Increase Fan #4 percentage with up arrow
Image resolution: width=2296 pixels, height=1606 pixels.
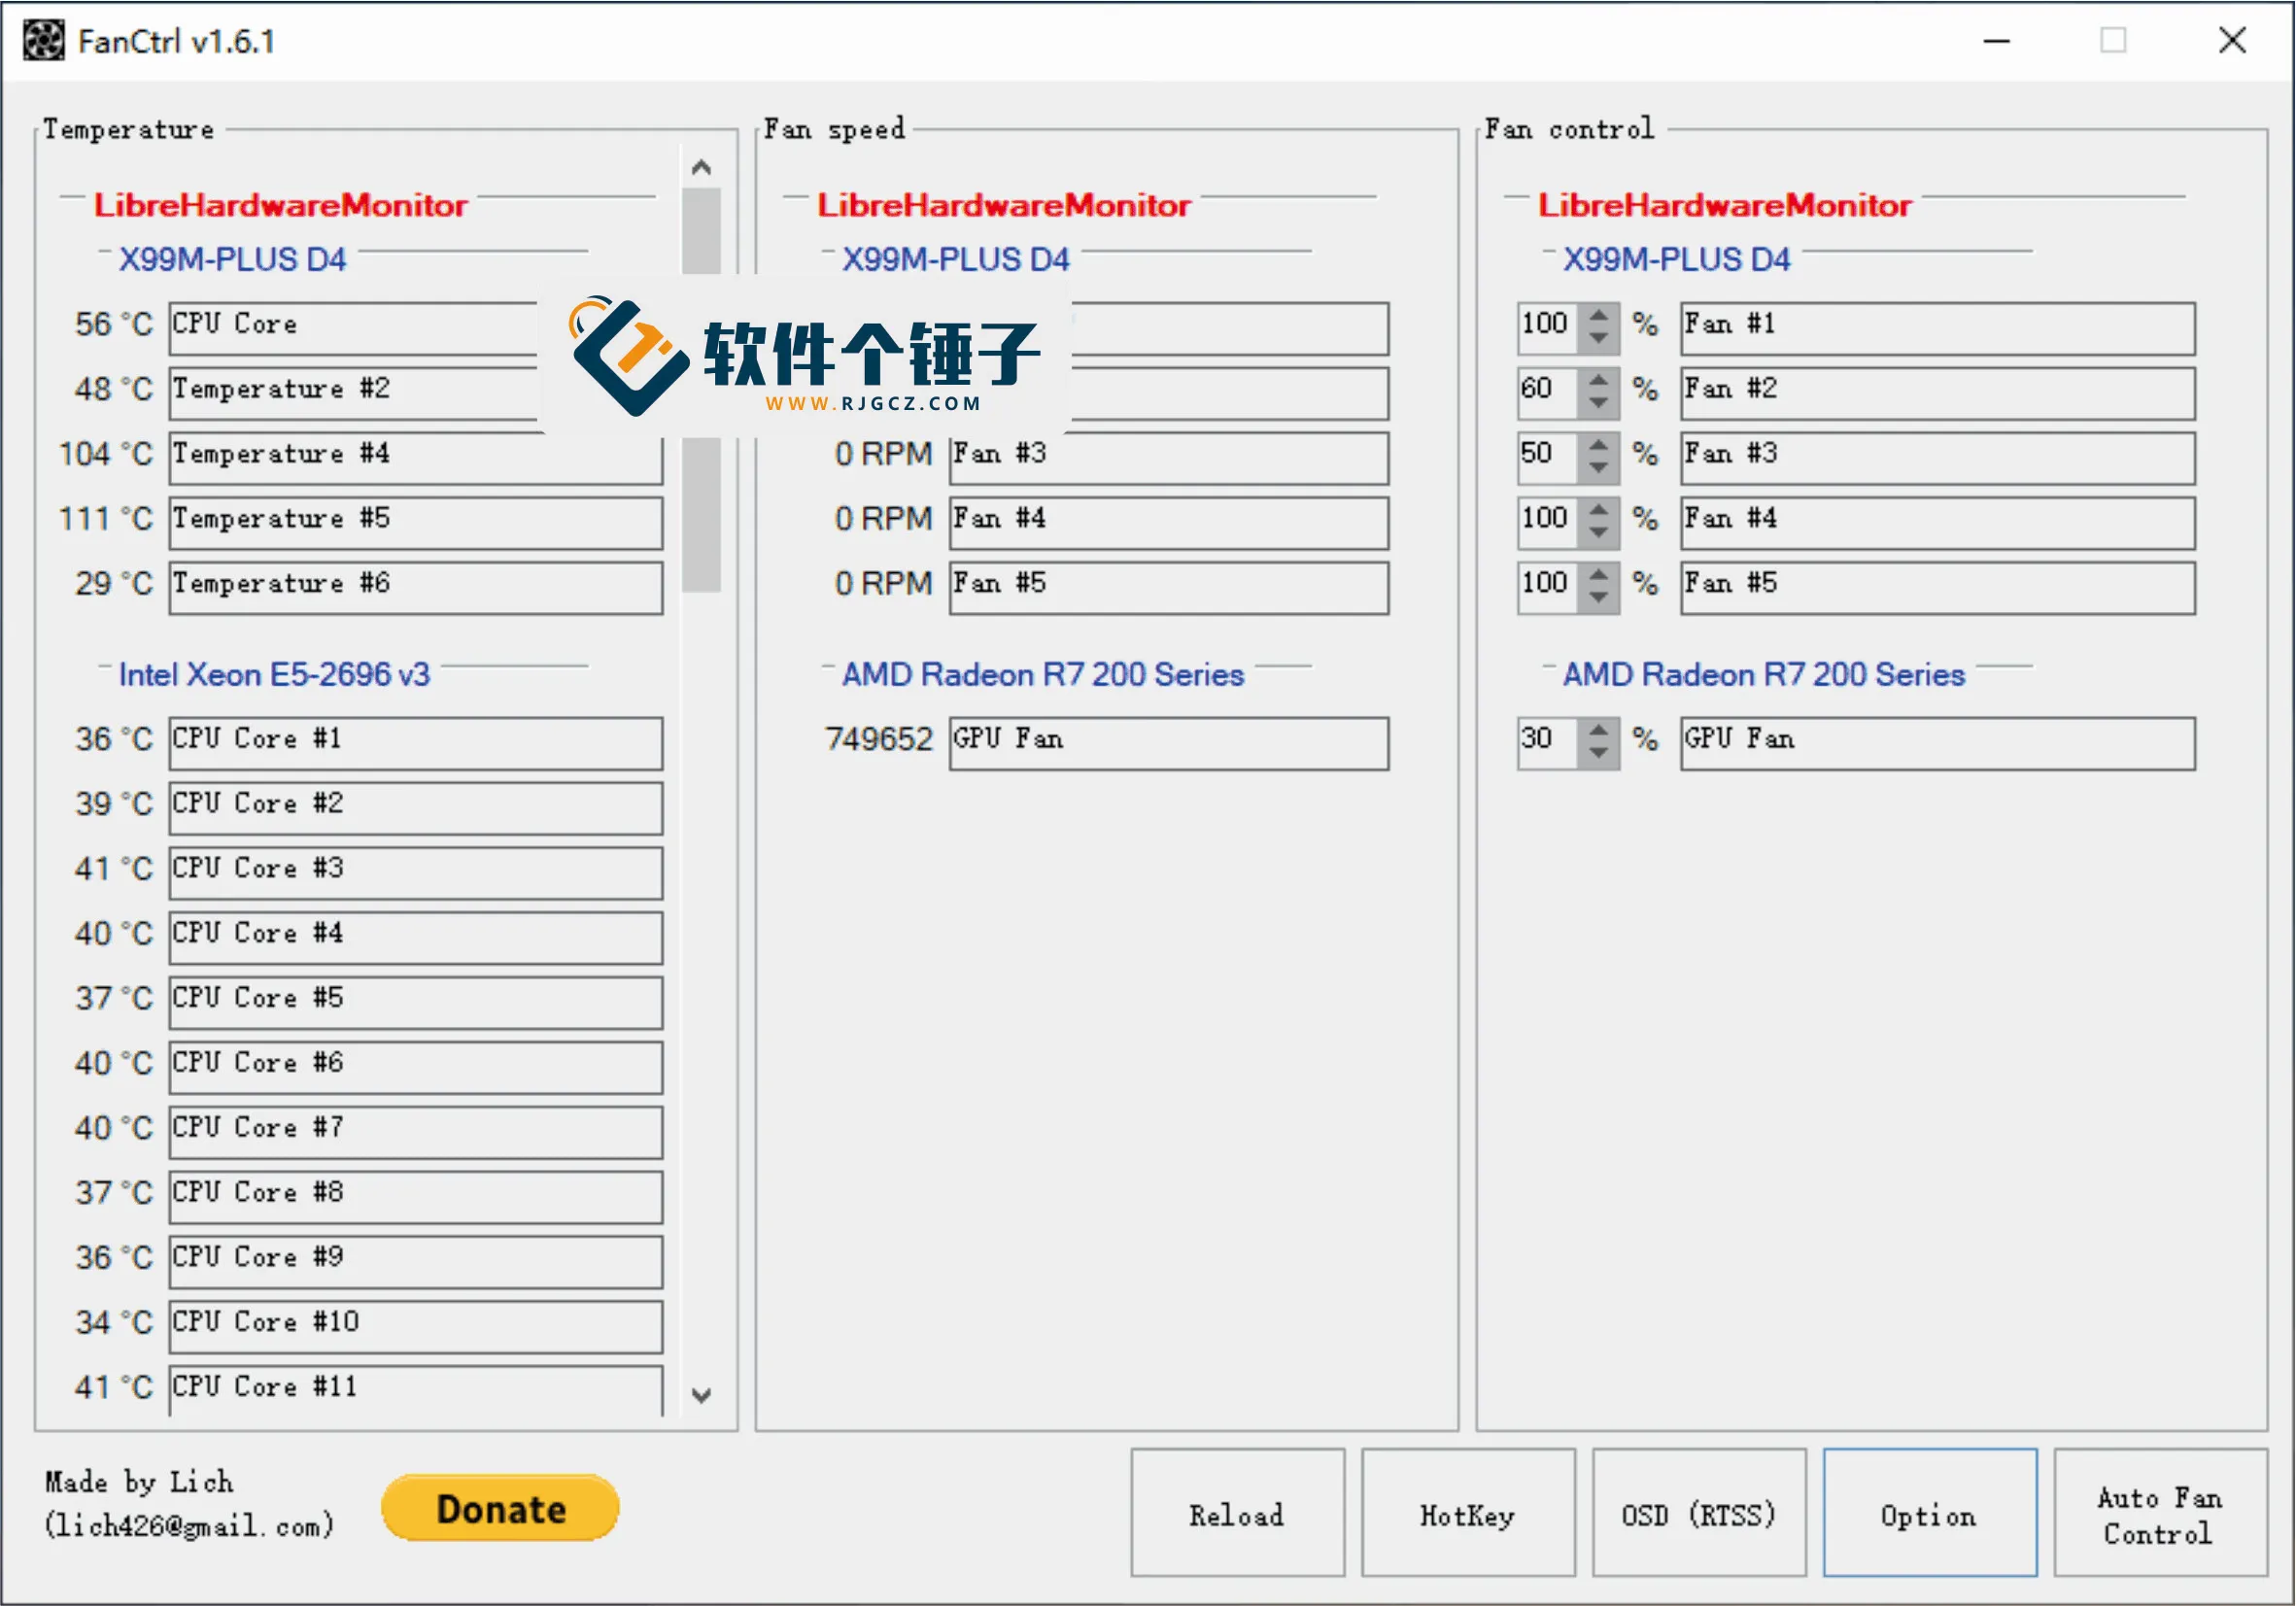[1599, 510]
